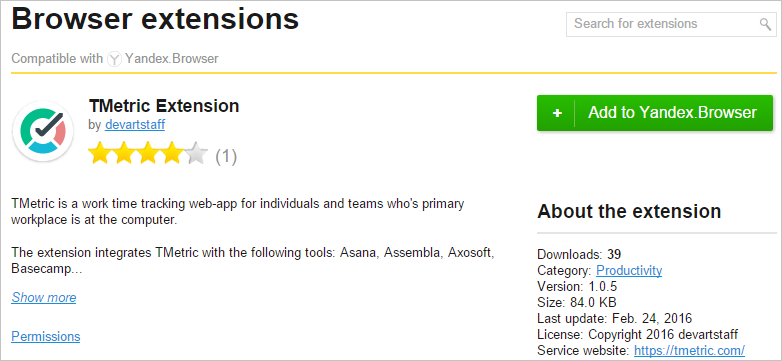
Task: Click the rating count (1)
Action: (x=226, y=157)
